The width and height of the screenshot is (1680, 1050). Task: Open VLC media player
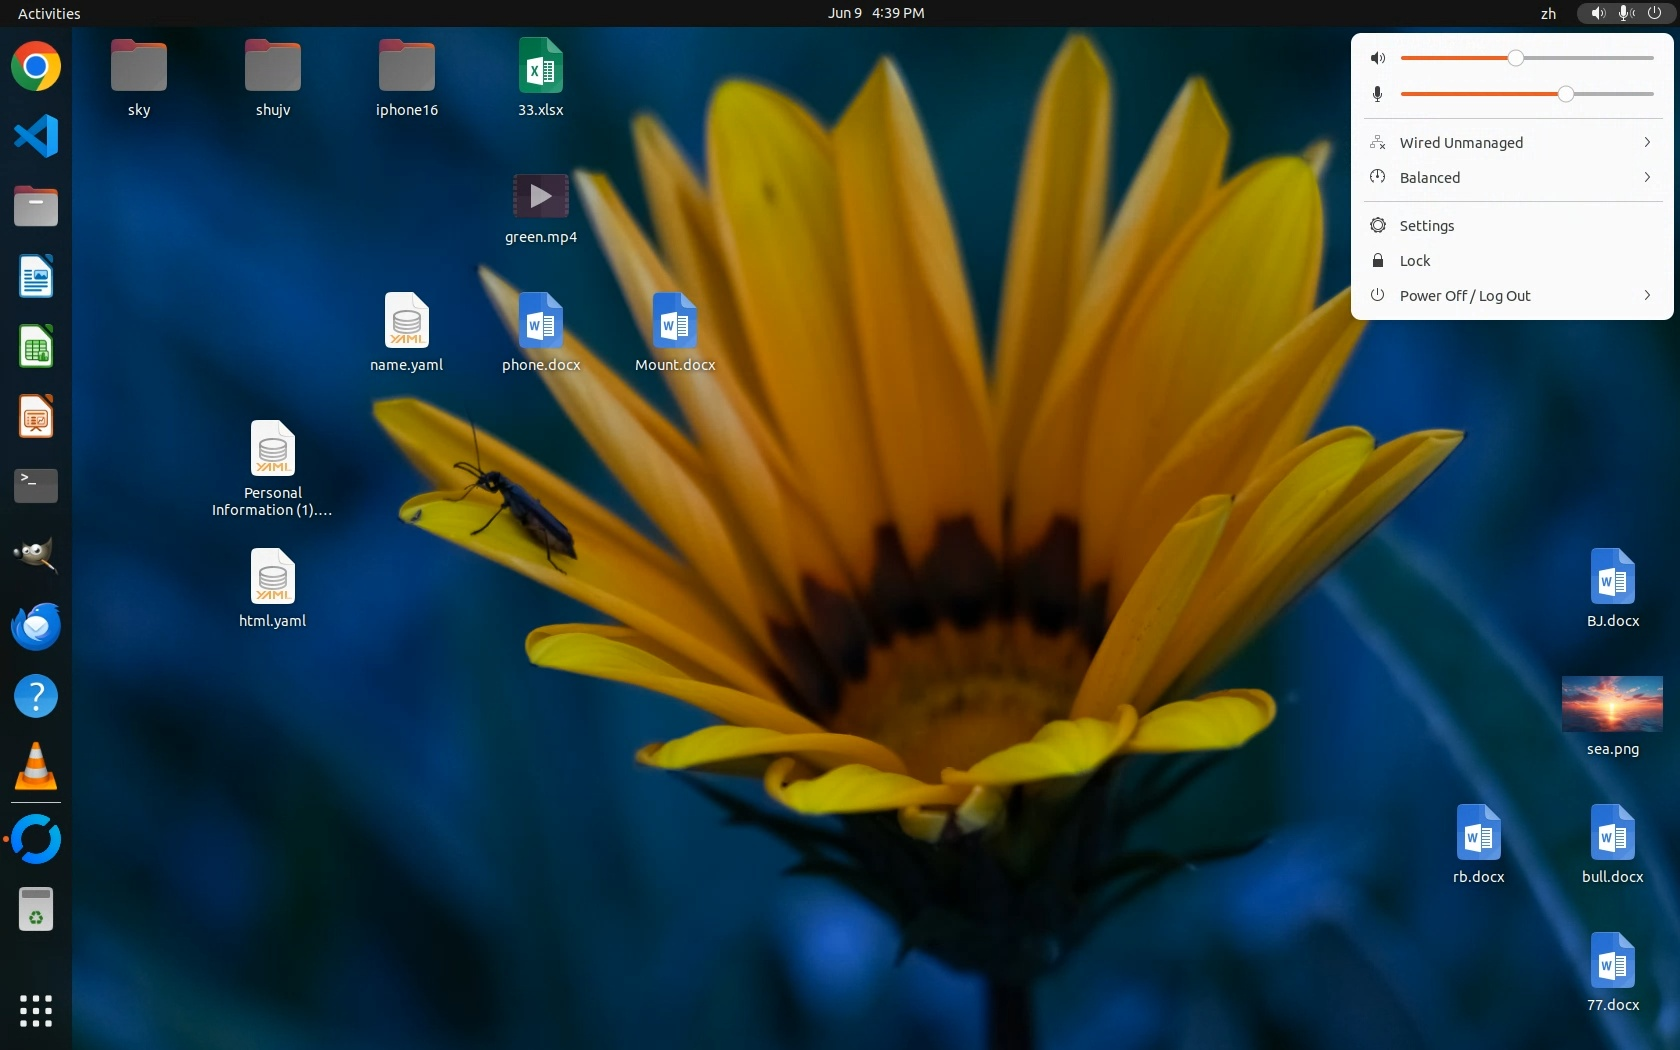[36, 767]
